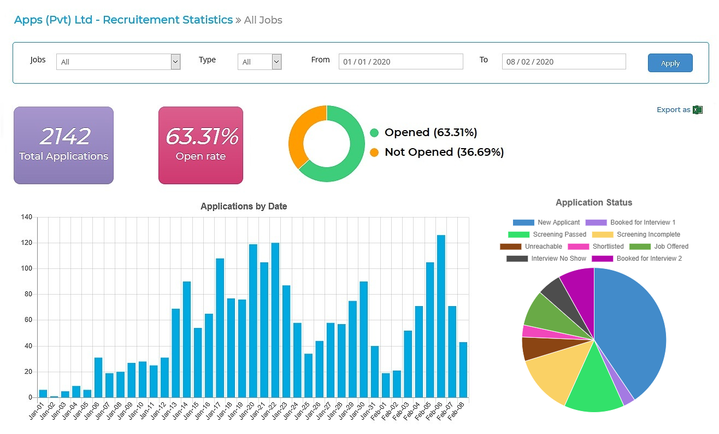
Task: Click the pink Shortlisted legend swatch
Action: [578, 246]
